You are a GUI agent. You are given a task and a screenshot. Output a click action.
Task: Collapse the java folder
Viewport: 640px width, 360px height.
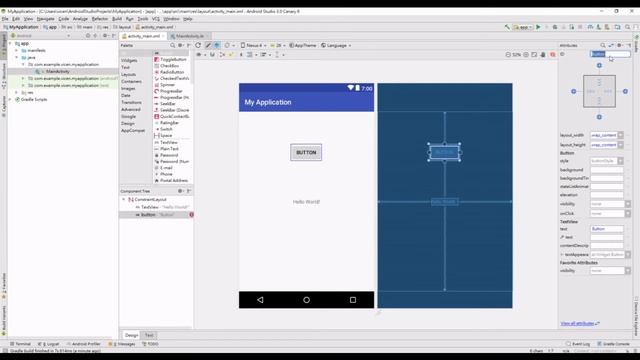[x=17, y=58]
